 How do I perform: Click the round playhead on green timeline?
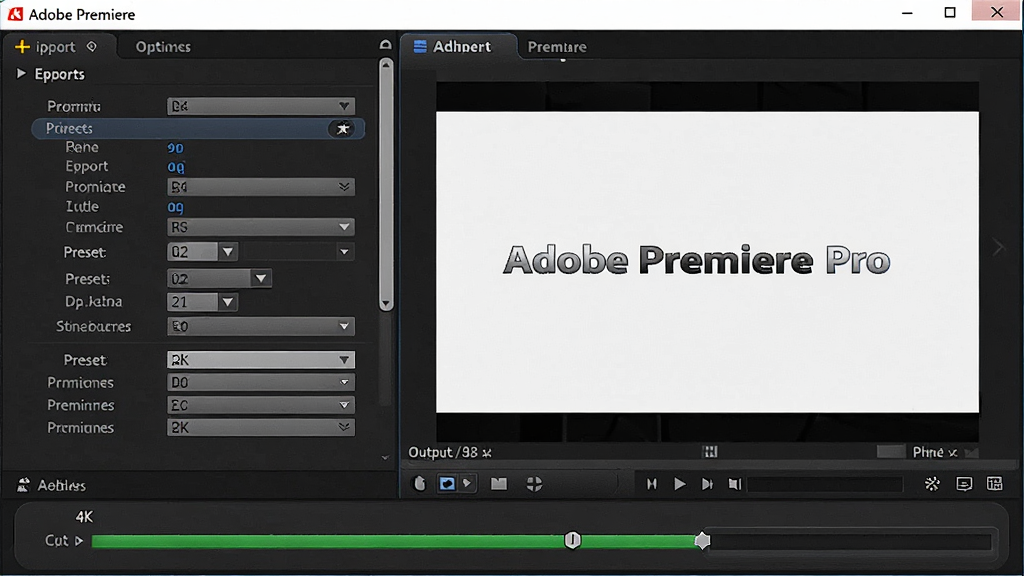coord(572,540)
